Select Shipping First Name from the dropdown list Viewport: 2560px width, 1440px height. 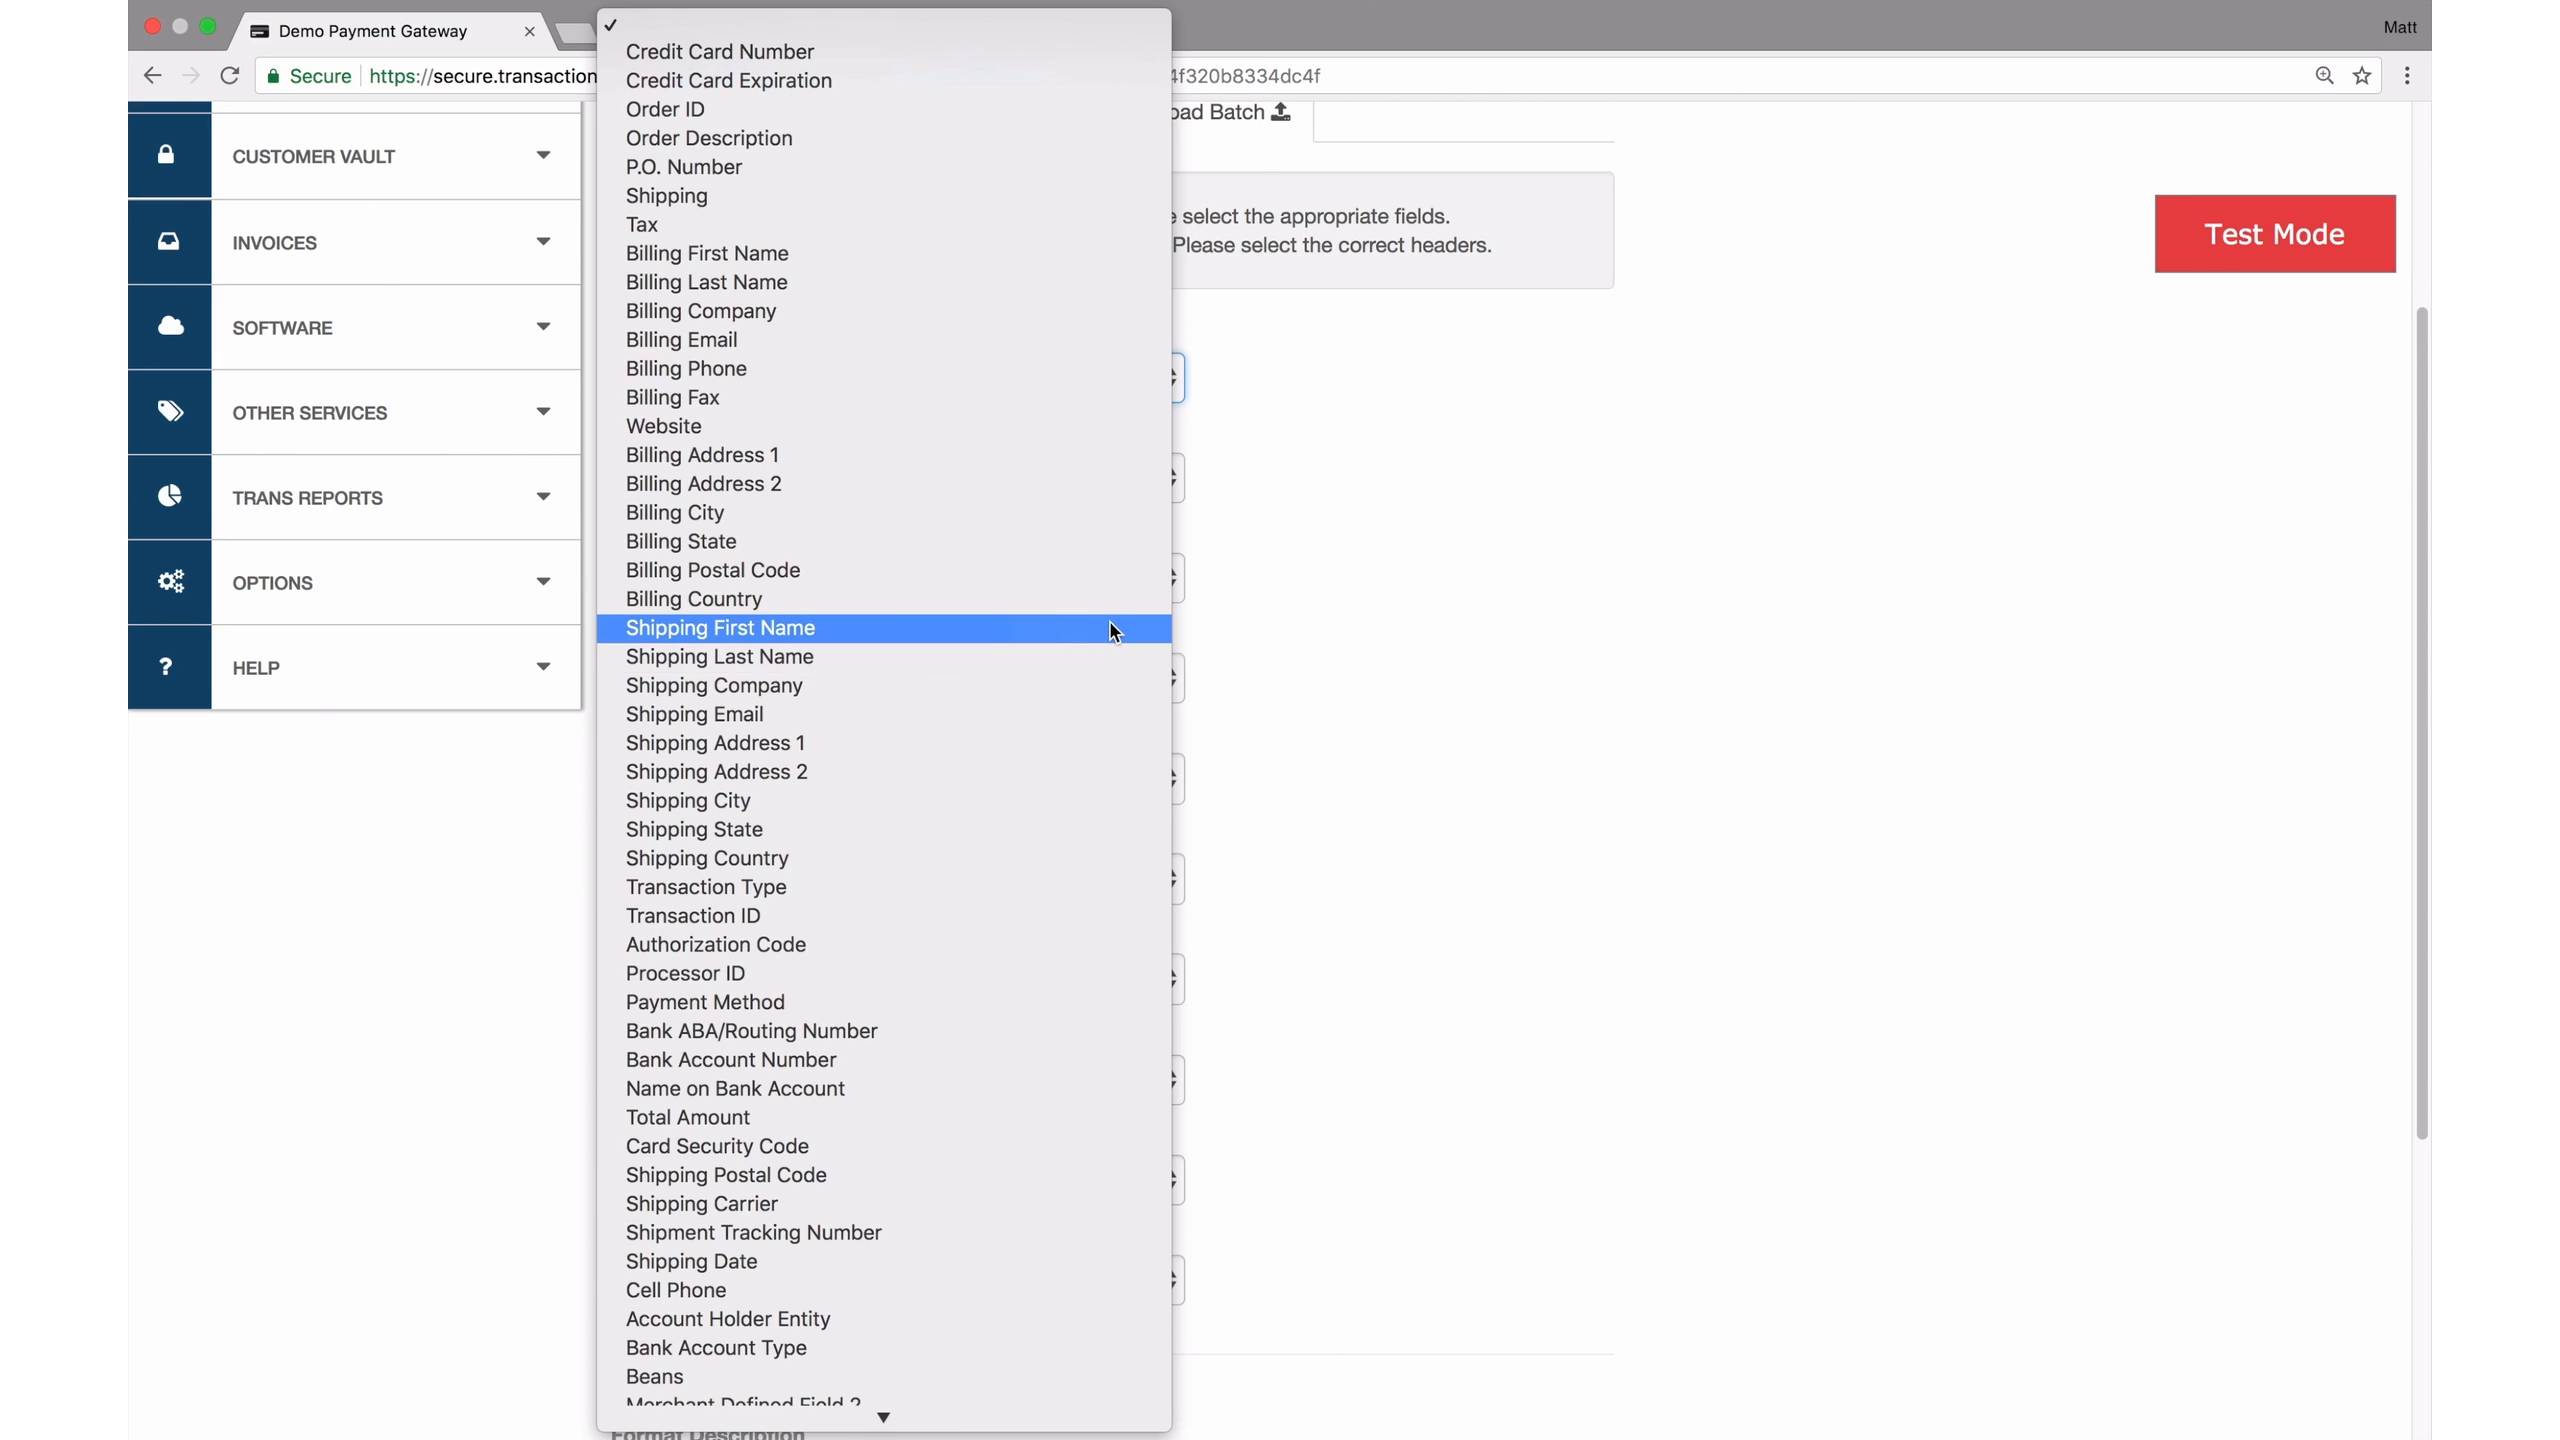tap(720, 628)
